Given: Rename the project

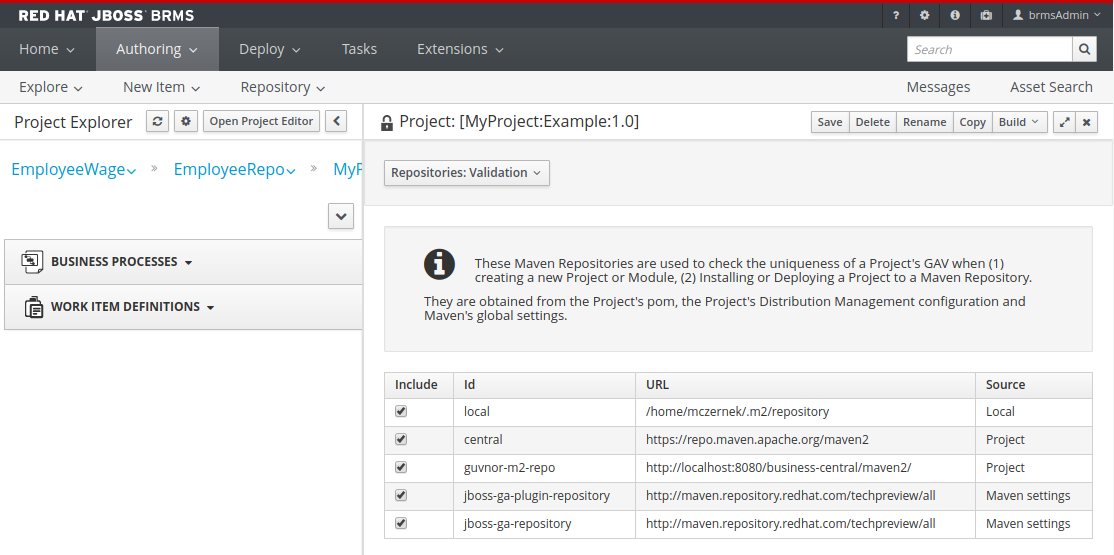Looking at the screenshot, I should (x=924, y=122).
